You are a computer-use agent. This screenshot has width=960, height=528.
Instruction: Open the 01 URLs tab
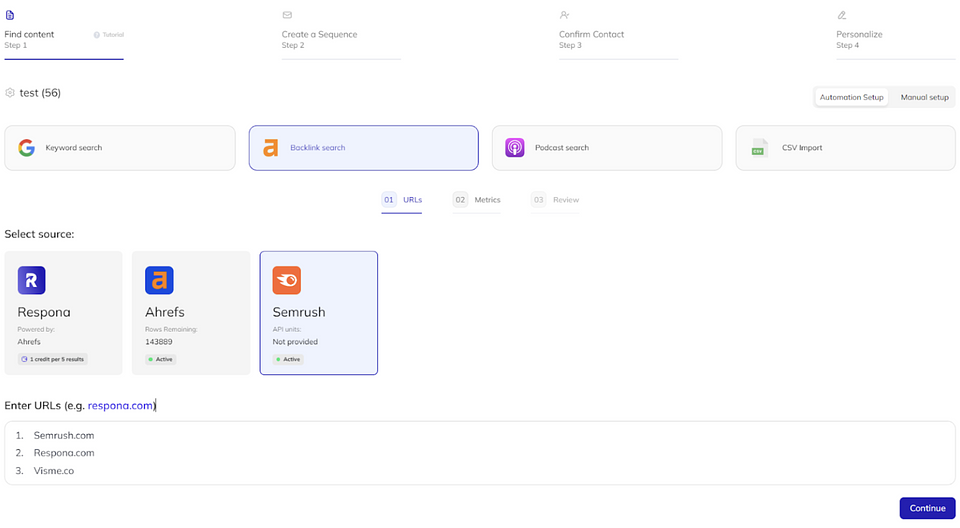pos(402,200)
